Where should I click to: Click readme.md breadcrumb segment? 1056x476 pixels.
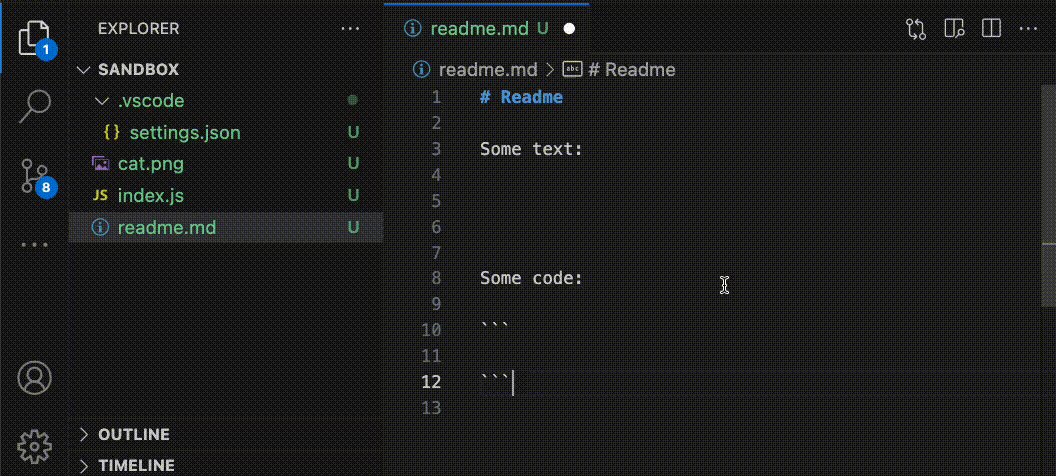(488, 69)
